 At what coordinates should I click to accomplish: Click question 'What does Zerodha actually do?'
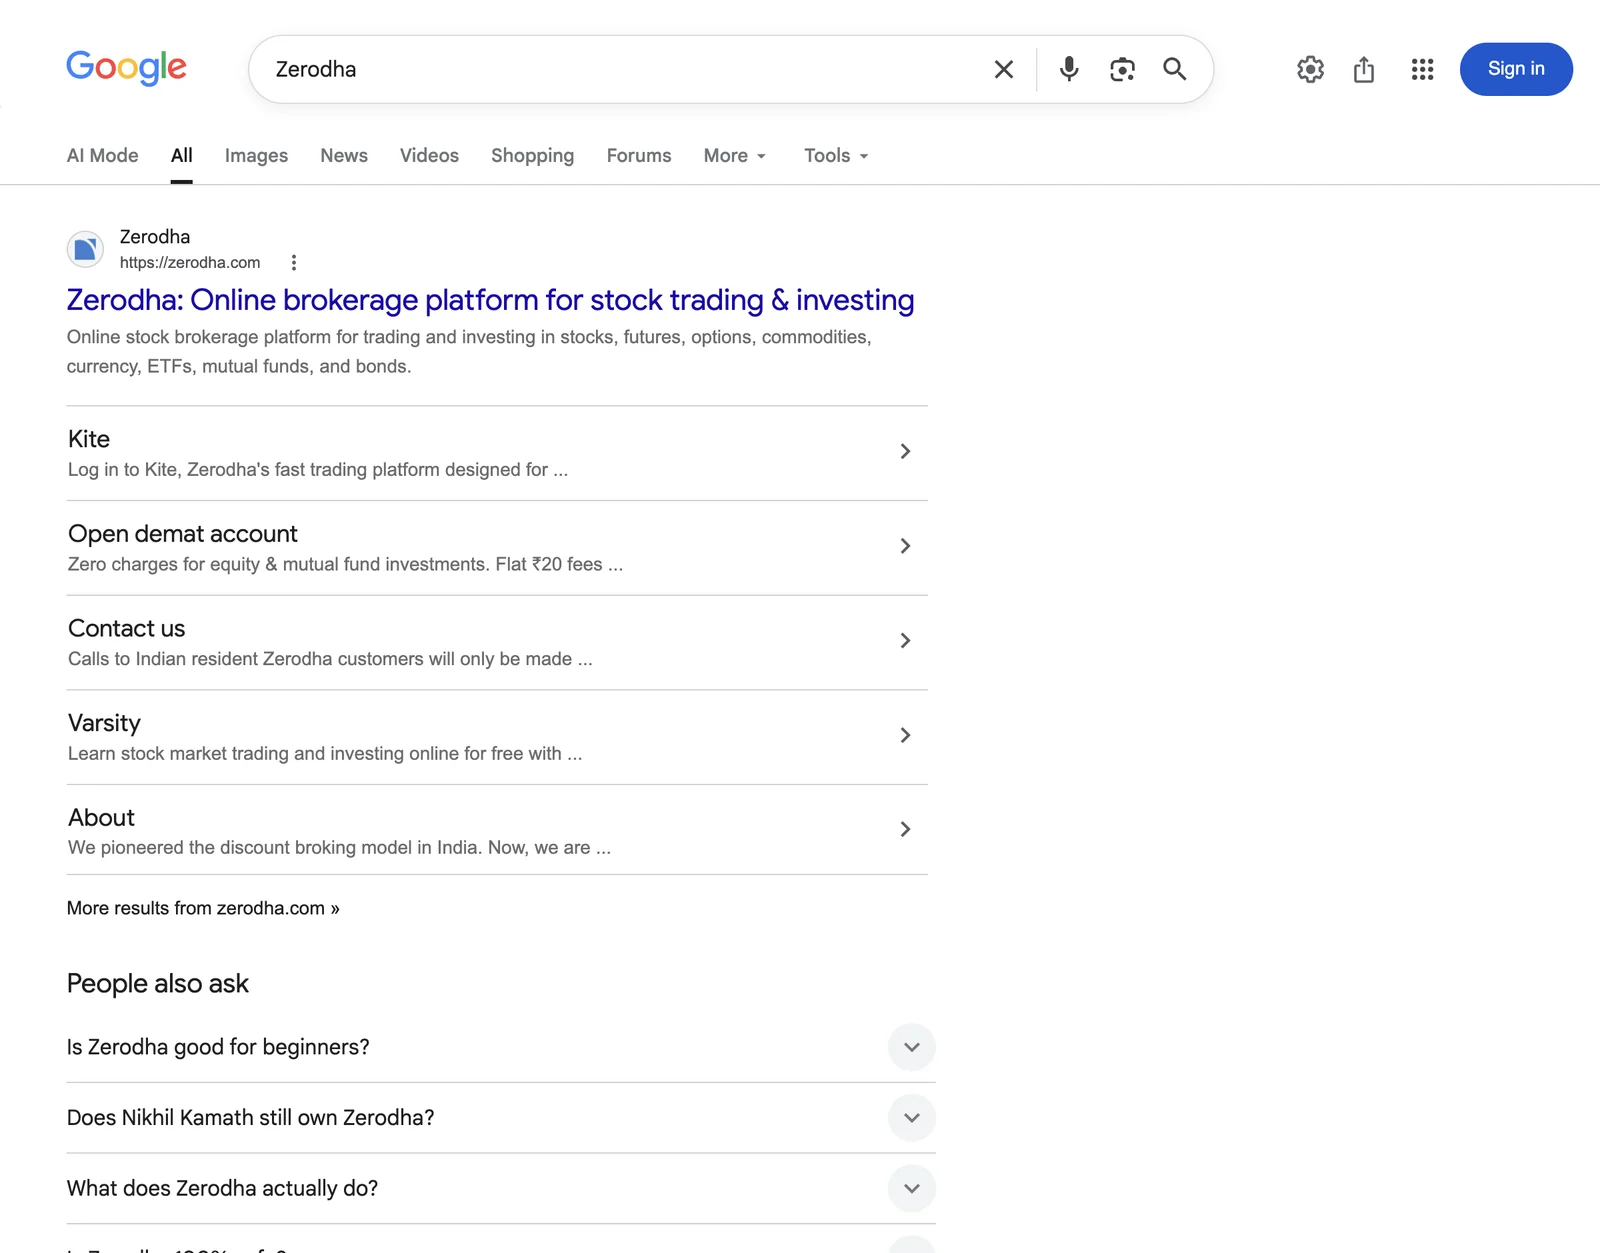(222, 1188)
